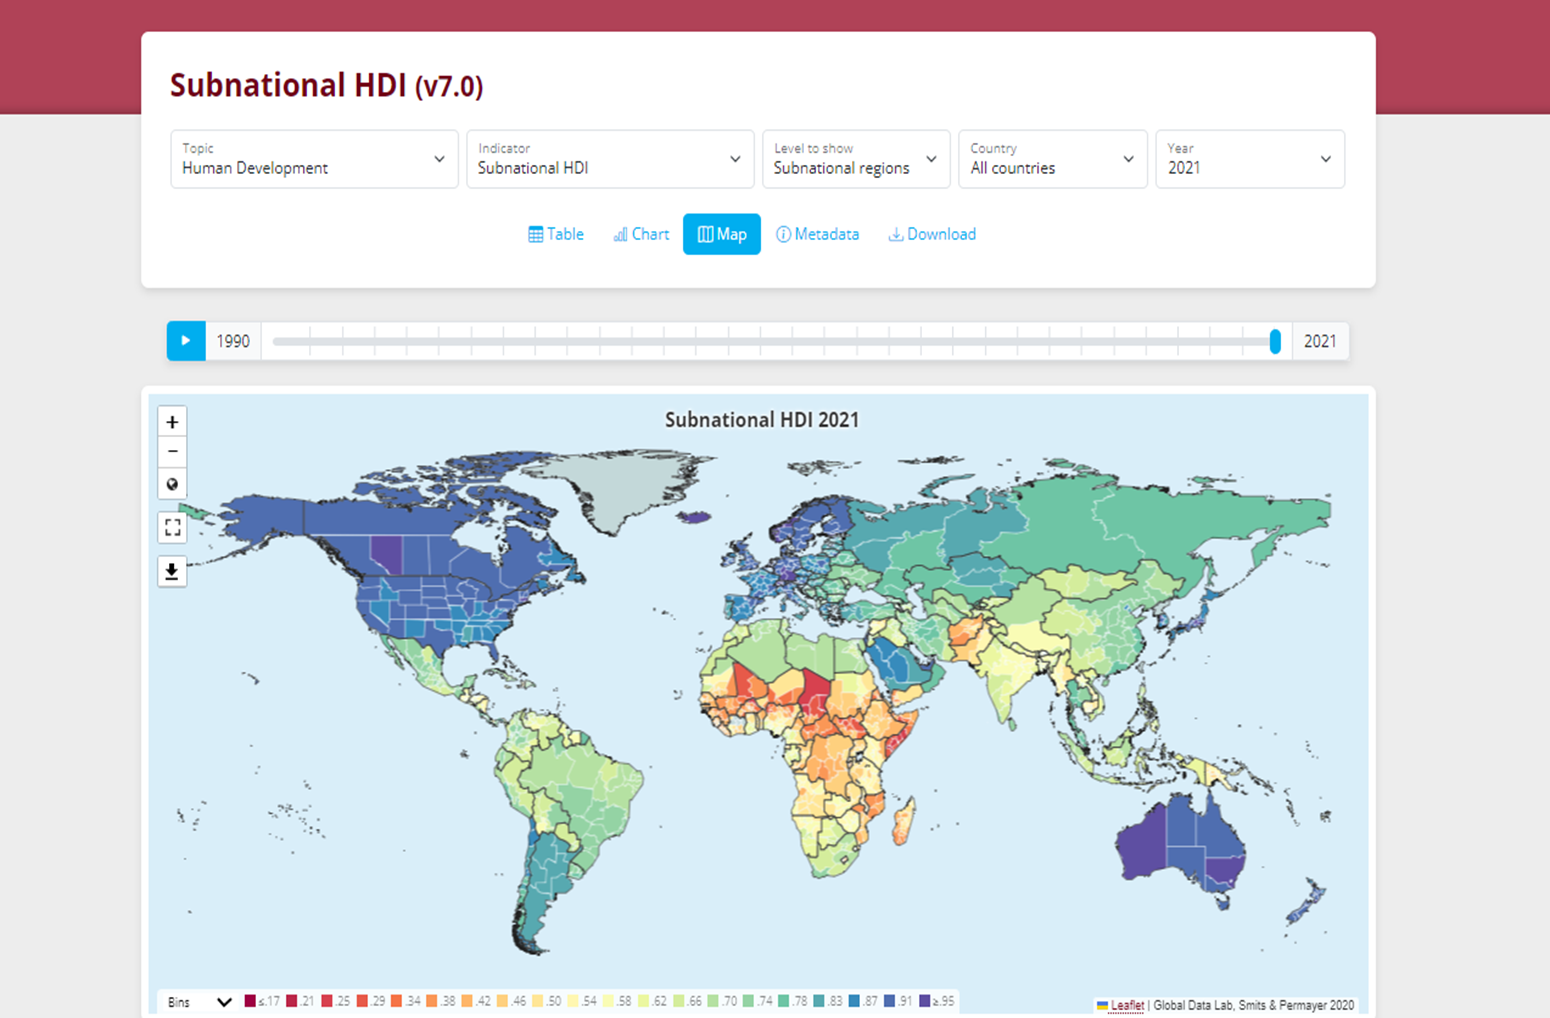Open the Indicator dropdown

[610, 159]
